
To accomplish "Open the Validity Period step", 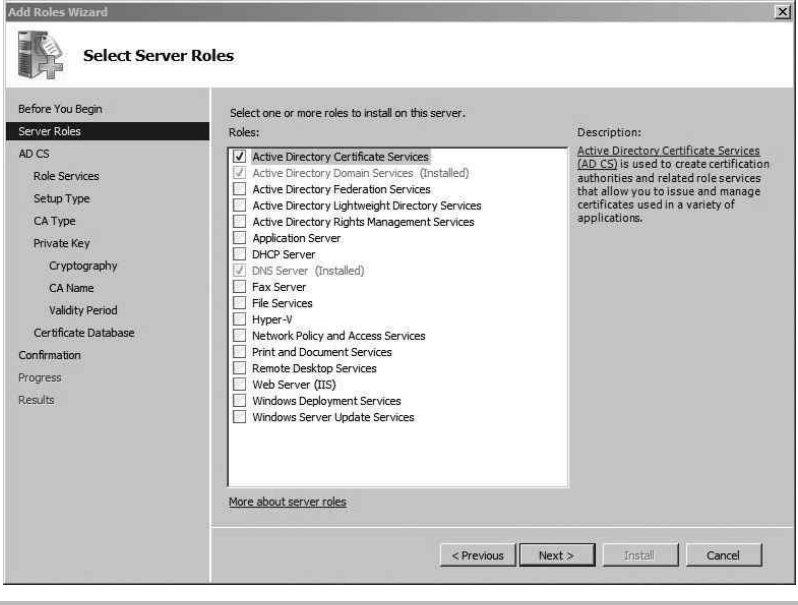I will tap(83, 310).
